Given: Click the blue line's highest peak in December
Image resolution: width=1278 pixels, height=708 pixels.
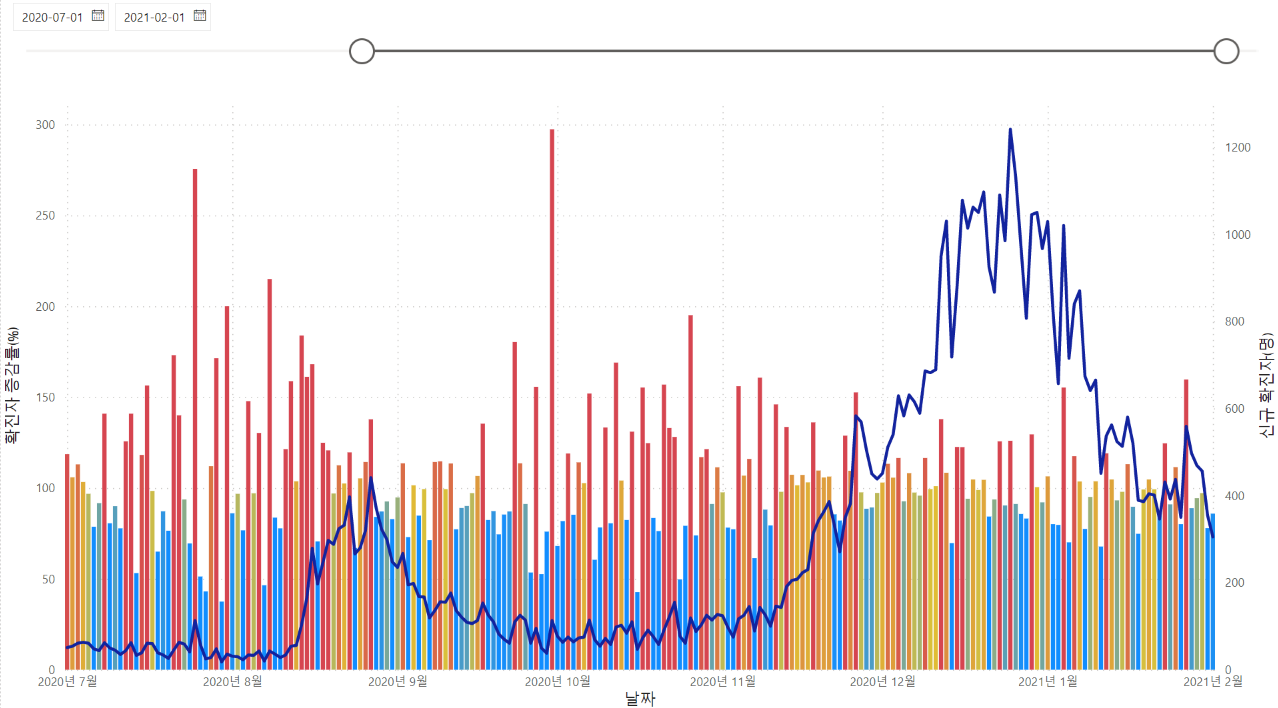Looking at the screenshot, I should pyautogui.click(x=1010, y=129).
